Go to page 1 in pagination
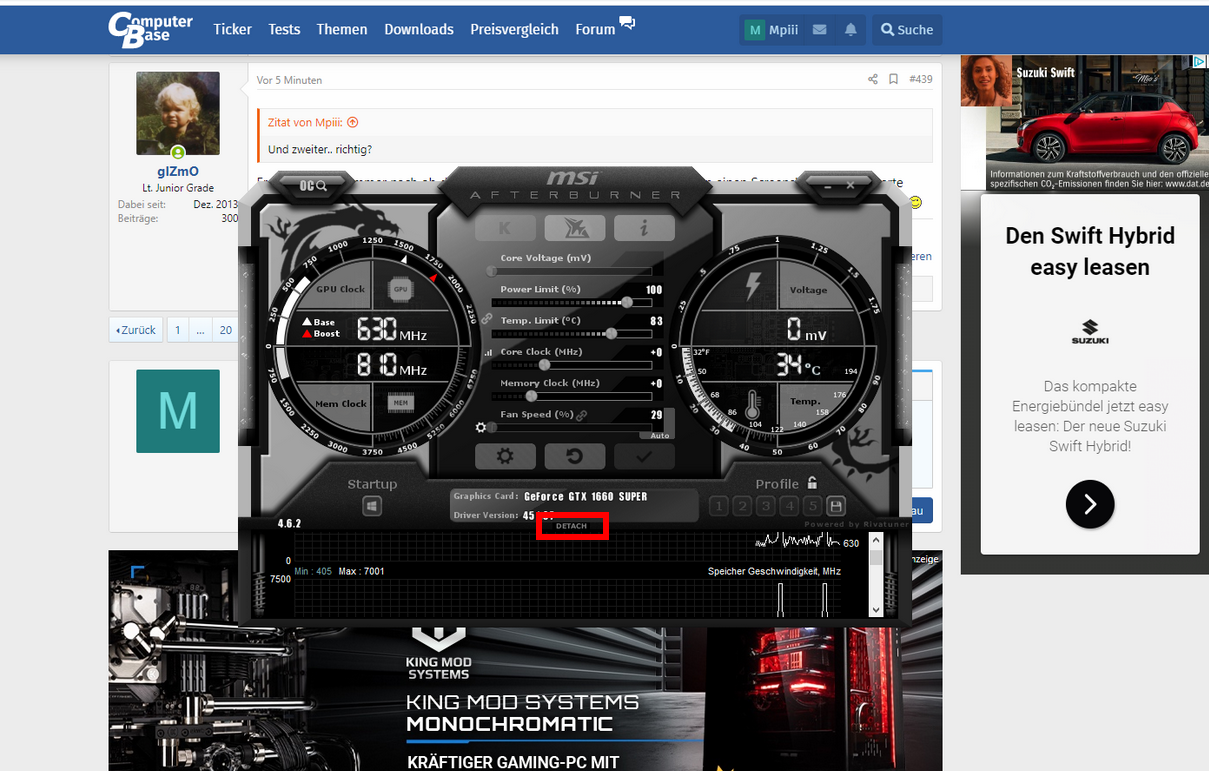1209x771 pixels. pos(178,330)
